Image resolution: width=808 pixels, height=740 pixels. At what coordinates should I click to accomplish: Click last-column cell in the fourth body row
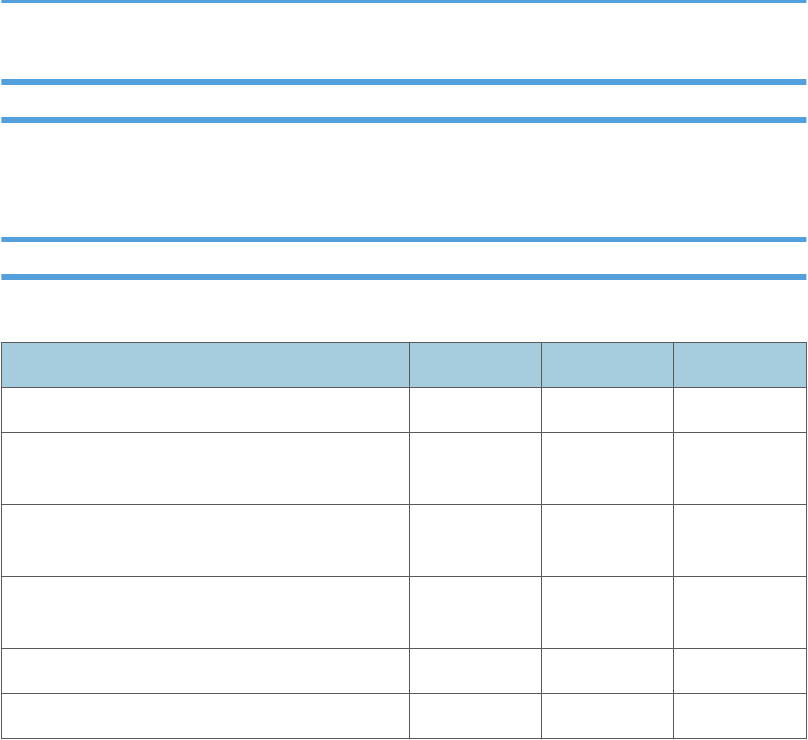[x=739, y=612]
